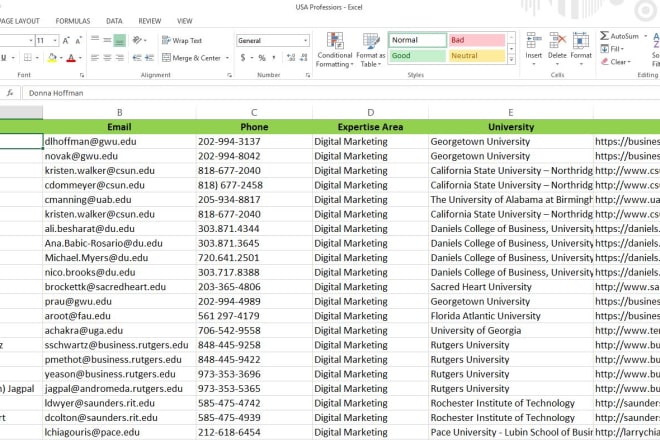This screenshot has height=440, width=660.
Task: Align text left
Action: pos(95,58)
